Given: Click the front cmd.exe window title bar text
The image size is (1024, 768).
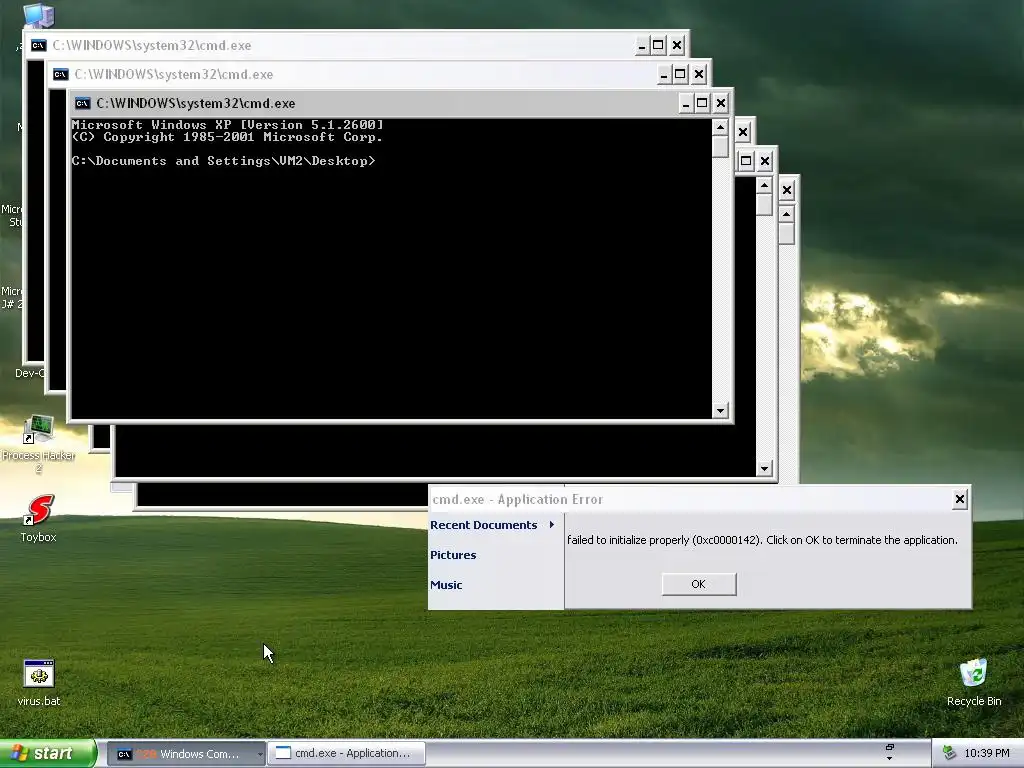Looking at the screenshot, I should point(196,103).
